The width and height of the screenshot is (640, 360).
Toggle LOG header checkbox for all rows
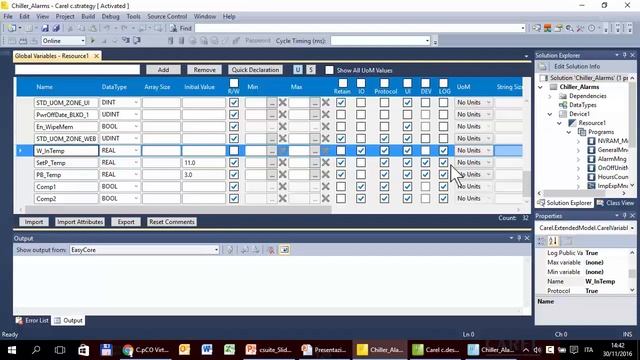(x=444, y=83)
